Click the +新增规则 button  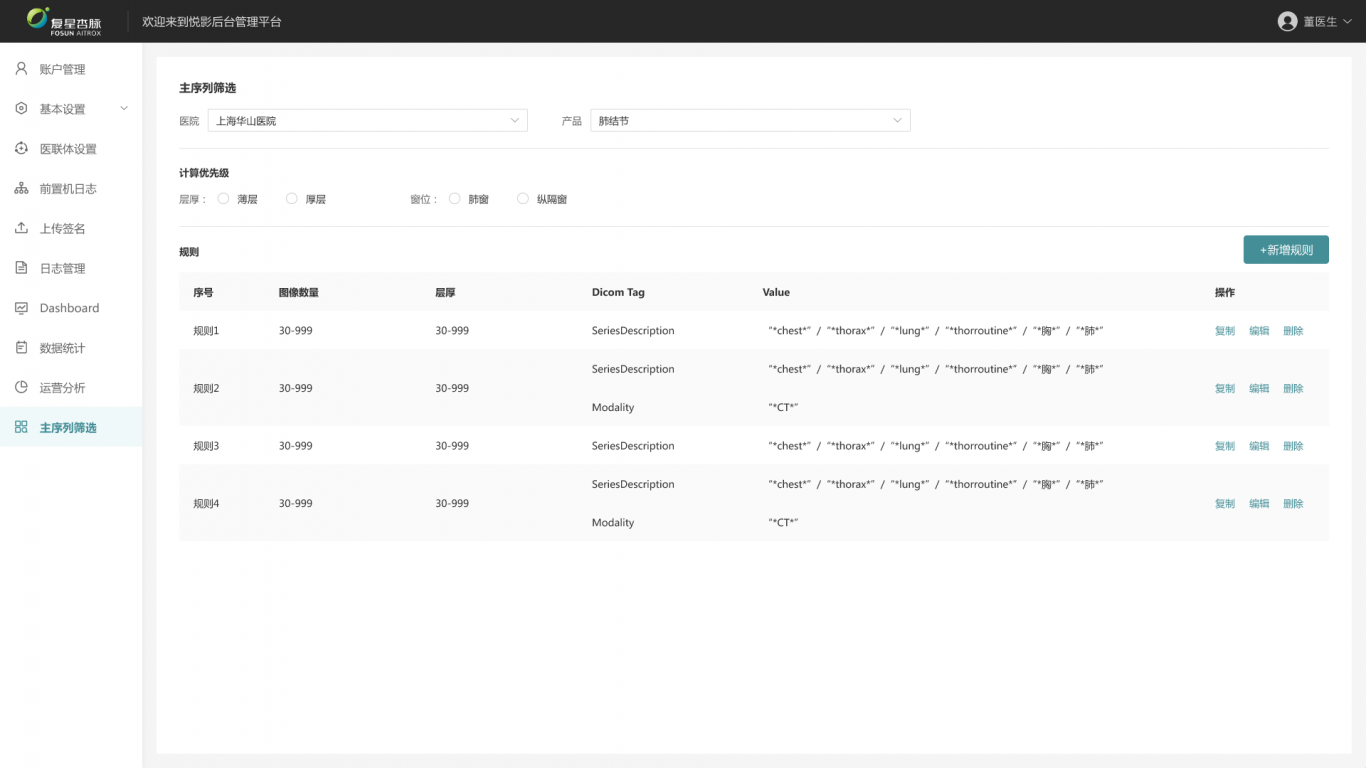[x=1286, y=250]
